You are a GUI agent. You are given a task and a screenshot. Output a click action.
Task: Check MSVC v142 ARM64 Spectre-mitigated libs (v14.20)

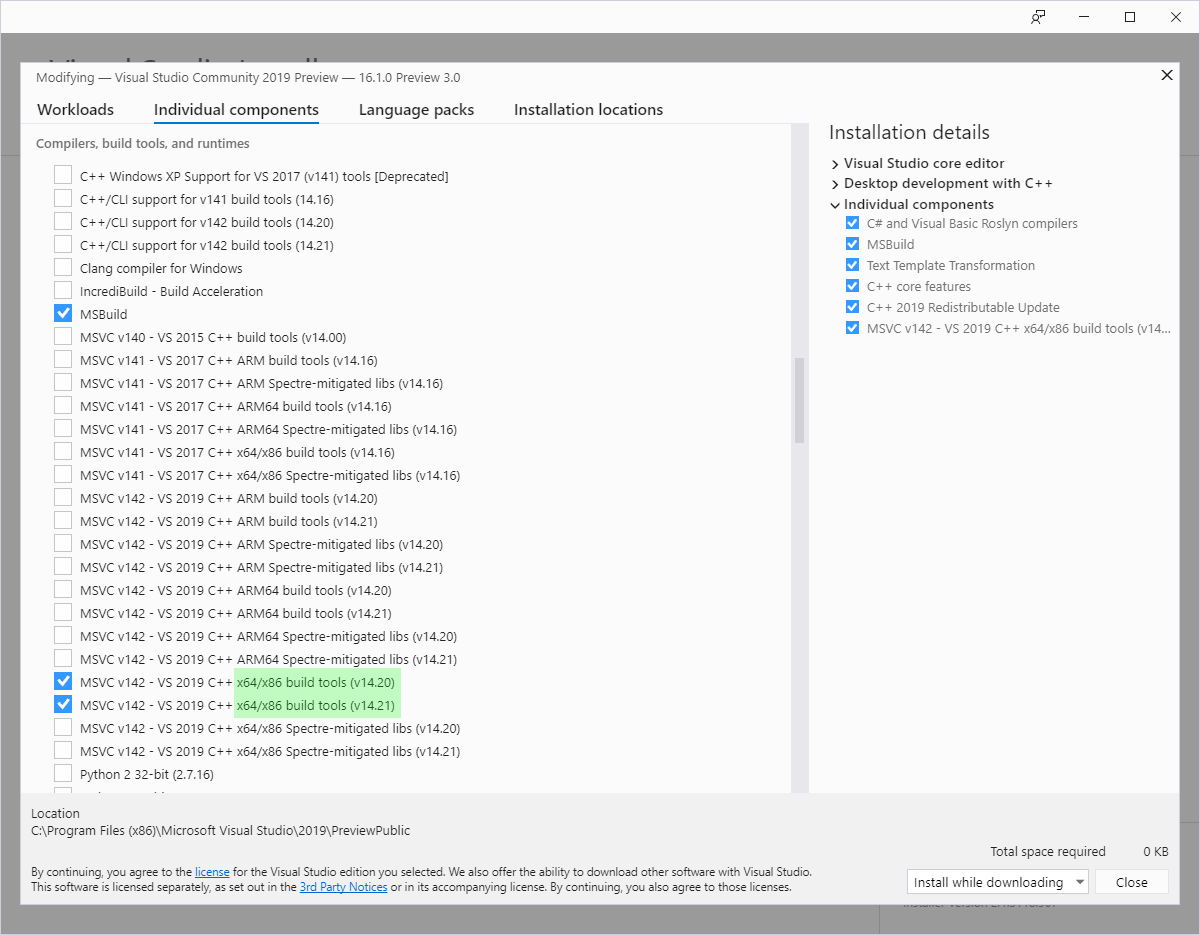63,636
